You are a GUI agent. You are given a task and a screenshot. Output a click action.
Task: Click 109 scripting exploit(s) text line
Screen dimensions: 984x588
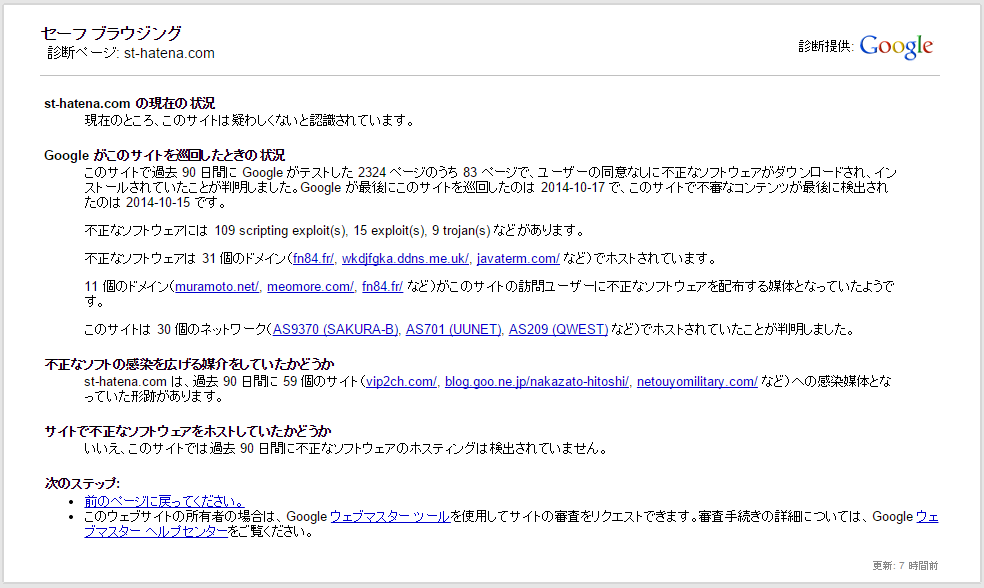click(x=334, y=230)
